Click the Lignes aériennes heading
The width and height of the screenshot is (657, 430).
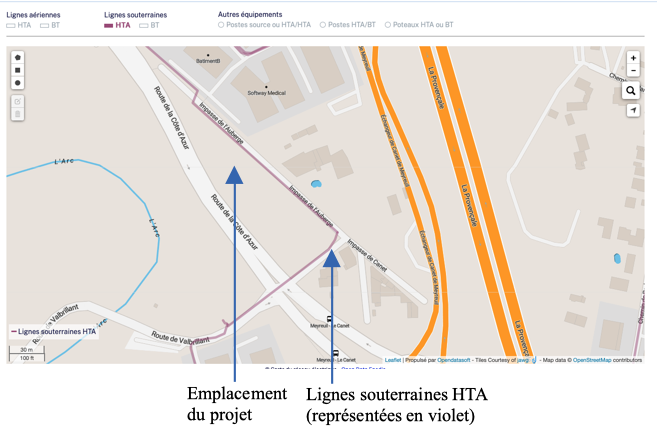pos(33,15)
